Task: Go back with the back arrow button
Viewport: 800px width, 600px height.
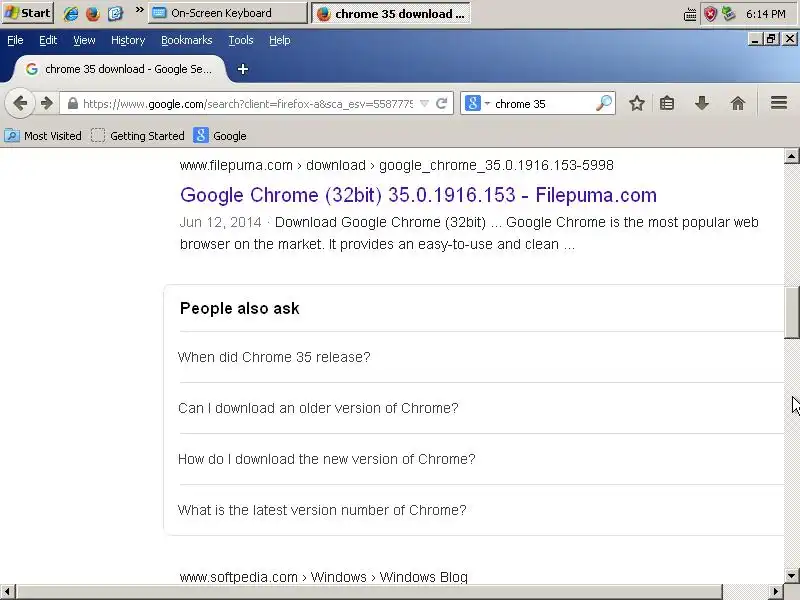Action: [20, 104]
